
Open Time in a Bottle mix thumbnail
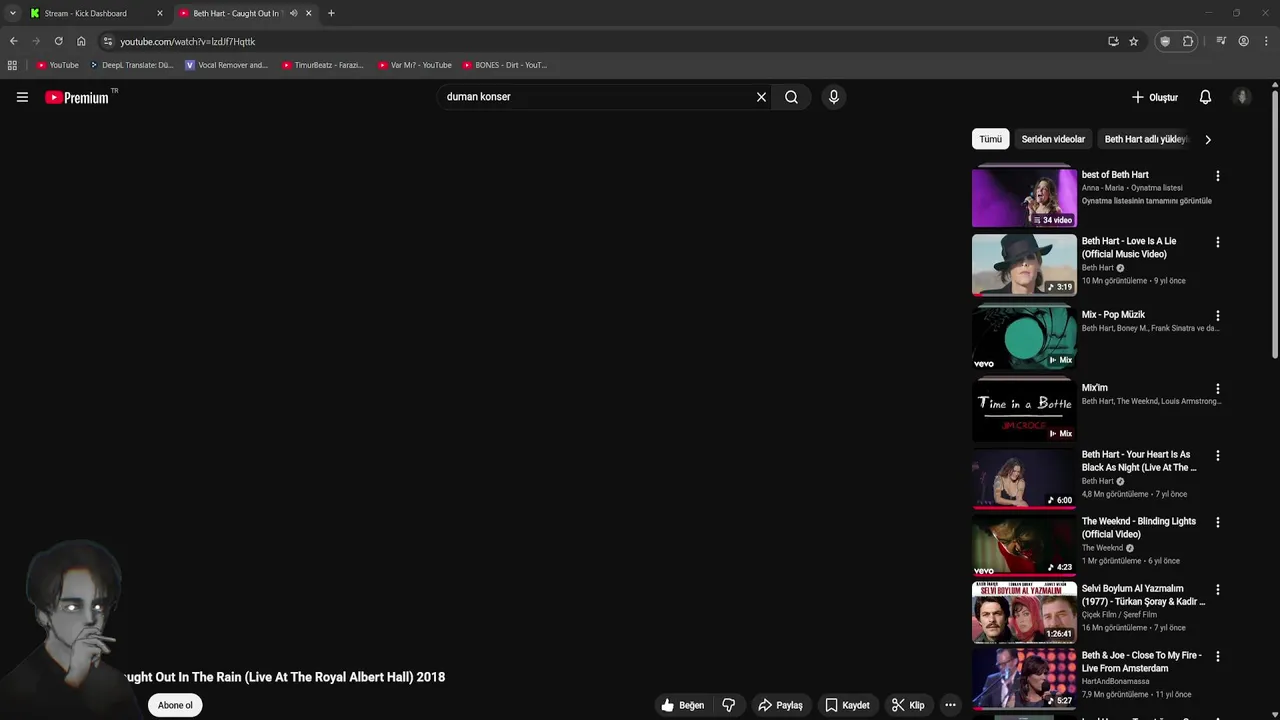(1024, 411)
